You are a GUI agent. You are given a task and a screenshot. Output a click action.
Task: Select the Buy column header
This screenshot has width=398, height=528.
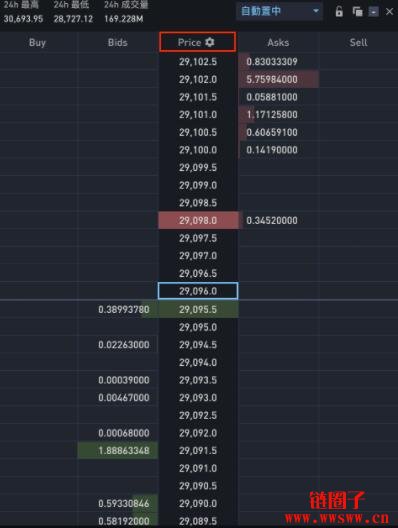[37, 42]
